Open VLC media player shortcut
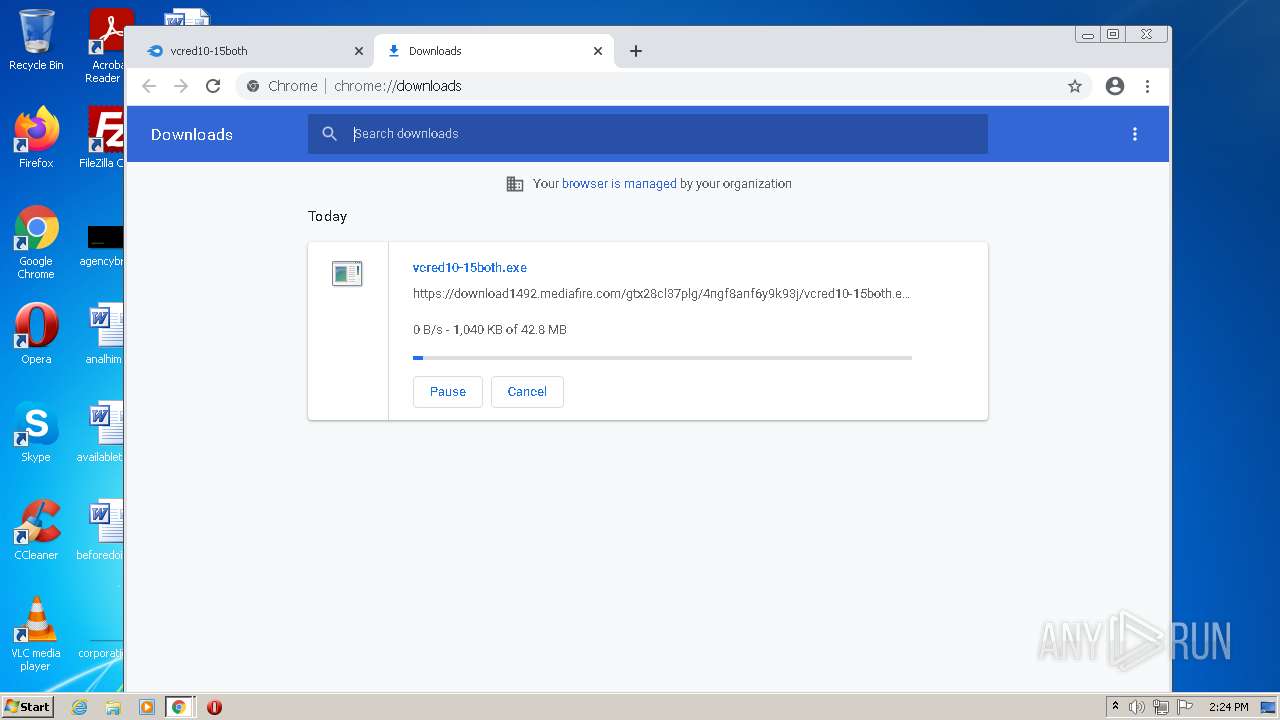The image size is (1280, 720). point(36,634)
